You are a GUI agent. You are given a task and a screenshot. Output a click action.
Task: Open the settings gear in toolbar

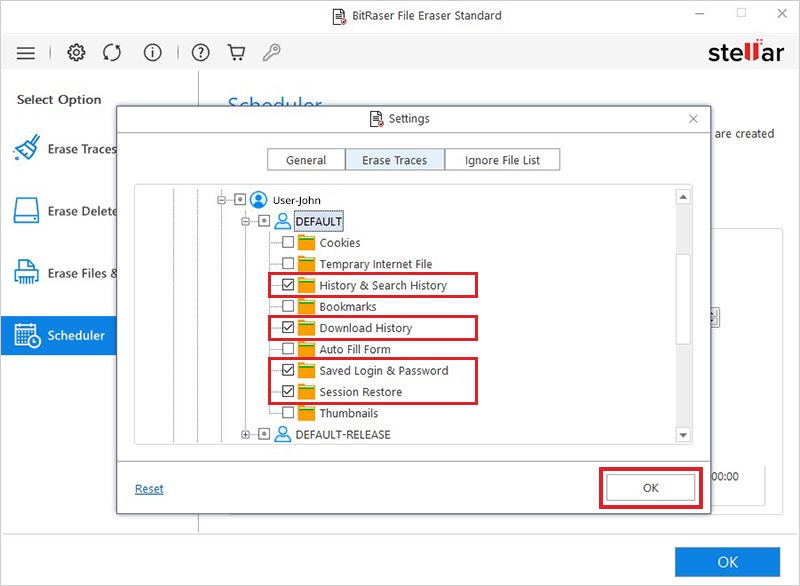[76, 52]
